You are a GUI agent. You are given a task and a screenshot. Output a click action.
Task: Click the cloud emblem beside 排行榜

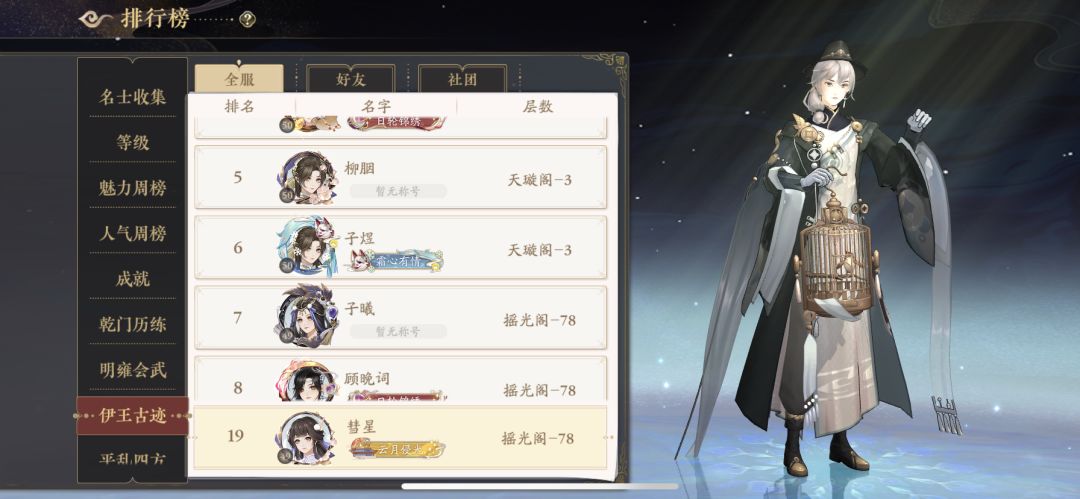pos(96,19)
